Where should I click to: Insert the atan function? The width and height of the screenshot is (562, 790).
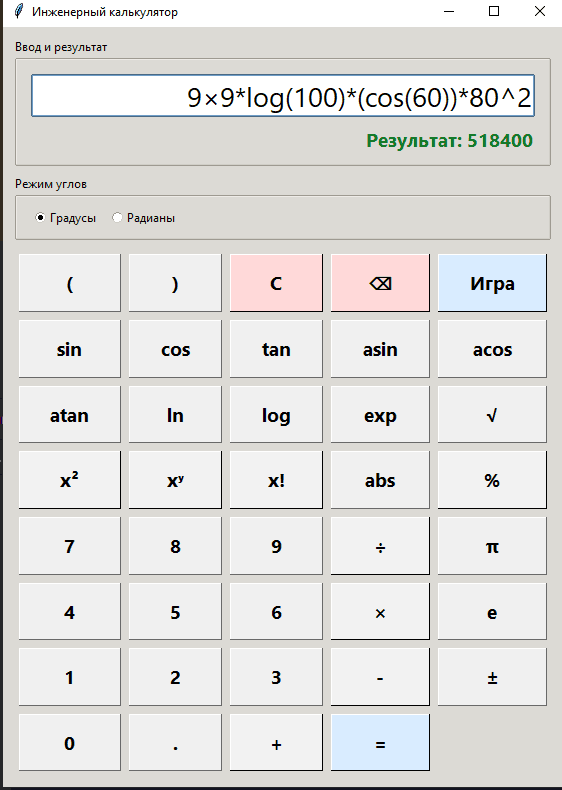point(70,415)
